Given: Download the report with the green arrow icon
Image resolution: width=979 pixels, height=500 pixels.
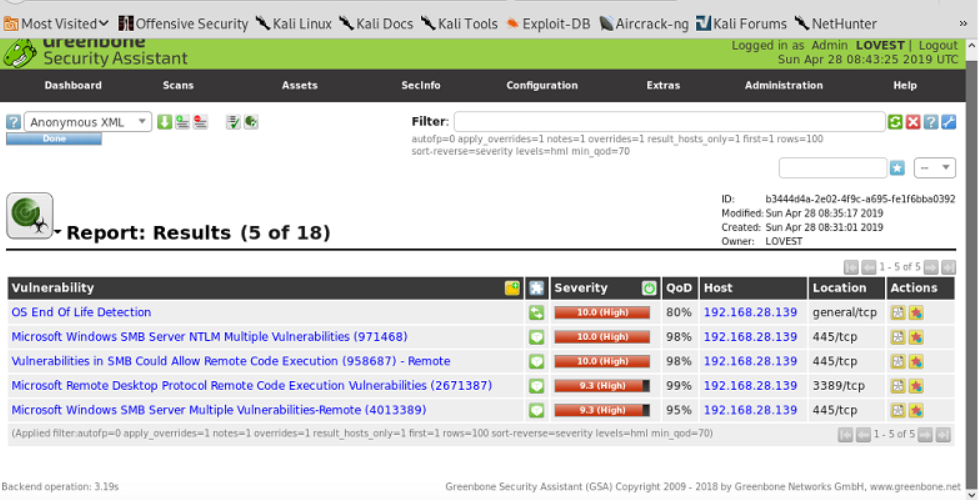Looking at the screenshot, I should pyautogui.click(x=164, y=122).
